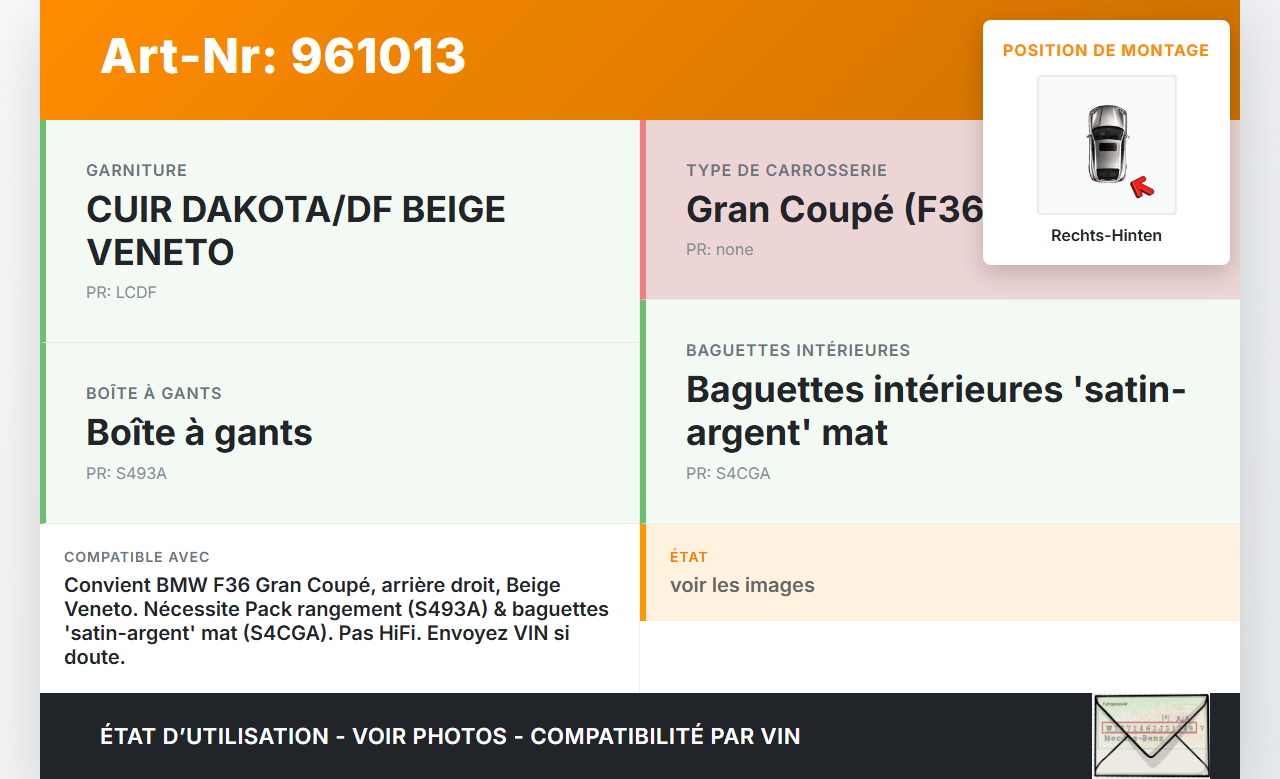Click the État label

click(688, 557)
